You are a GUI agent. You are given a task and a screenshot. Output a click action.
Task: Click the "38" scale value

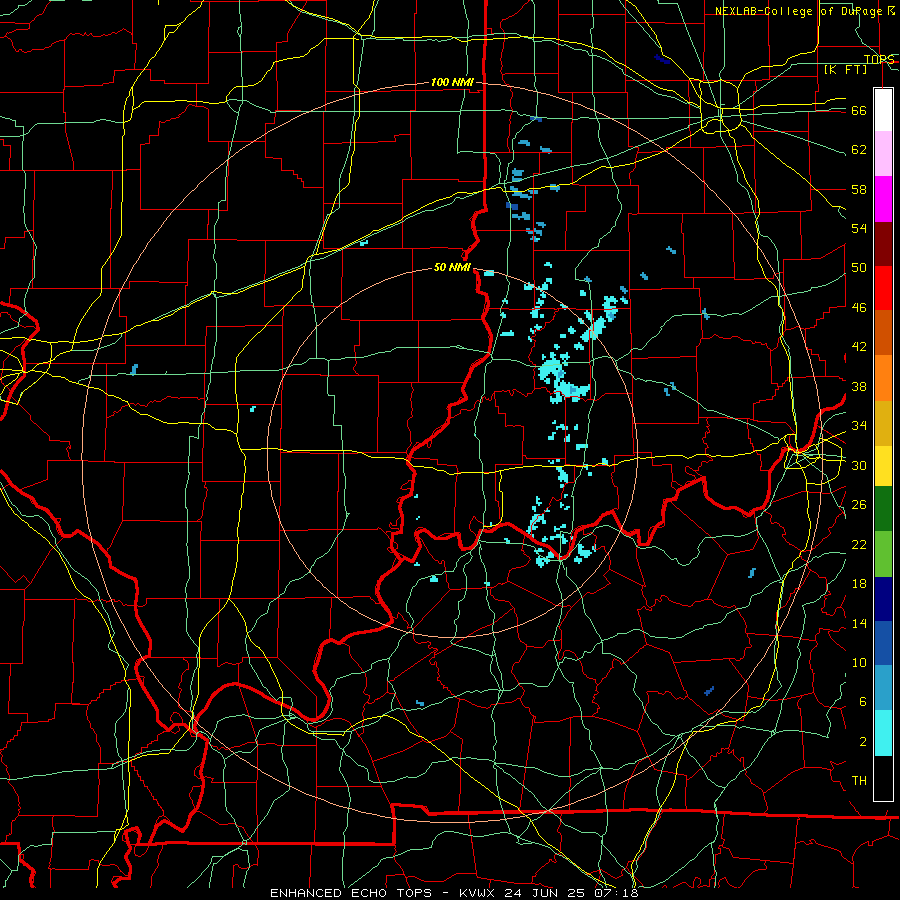(859, 387)
